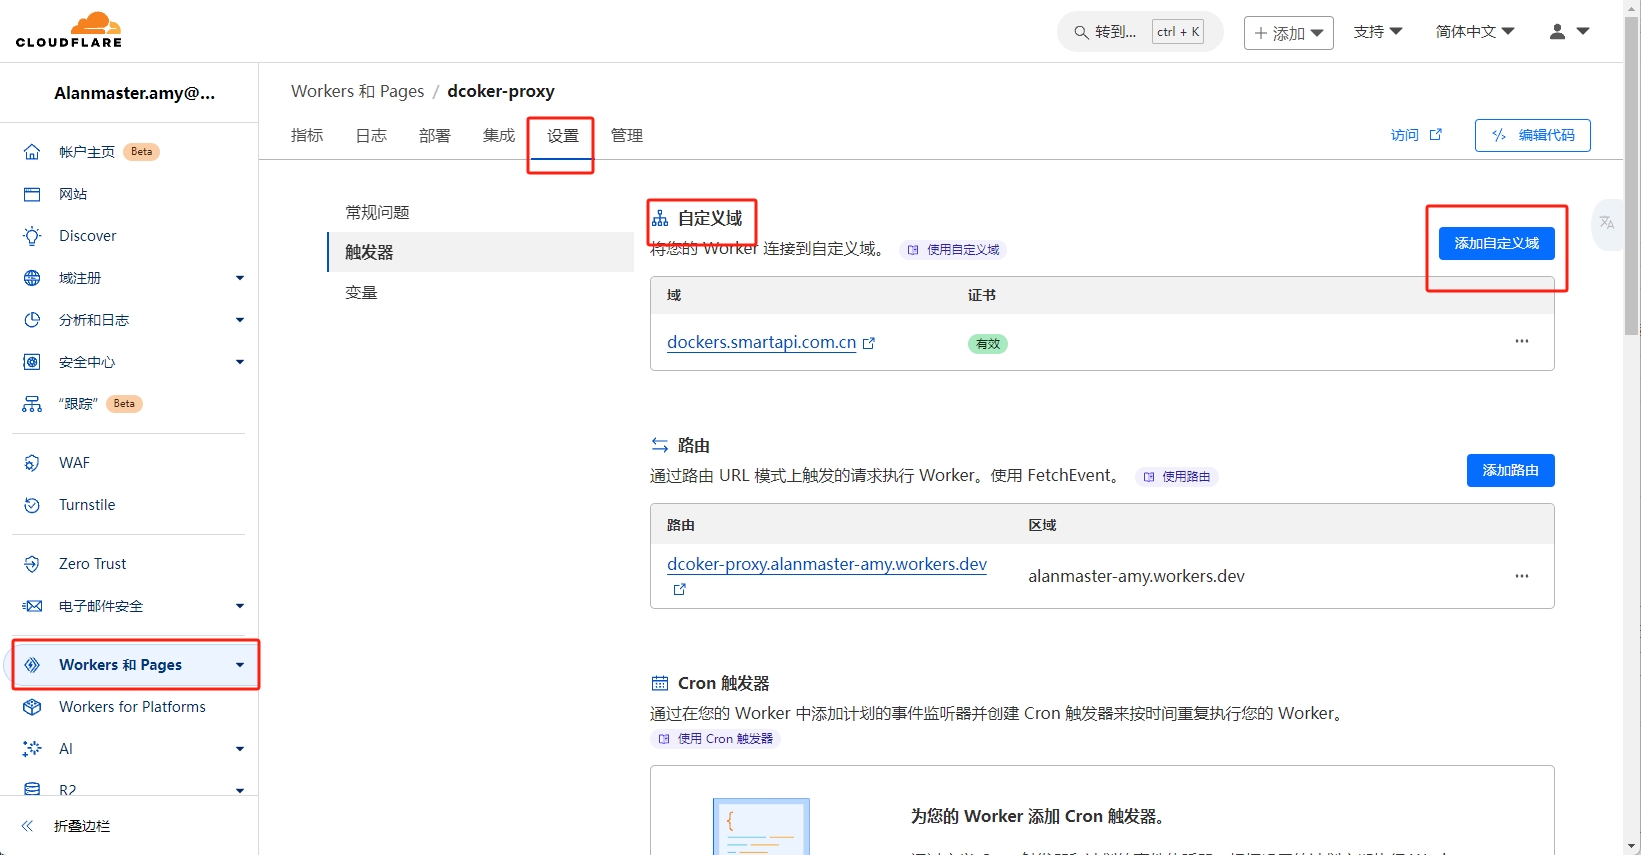Switch to the 部署 tab
Viewport: 1641px width, 855px height.
click(x=434, y=136)
